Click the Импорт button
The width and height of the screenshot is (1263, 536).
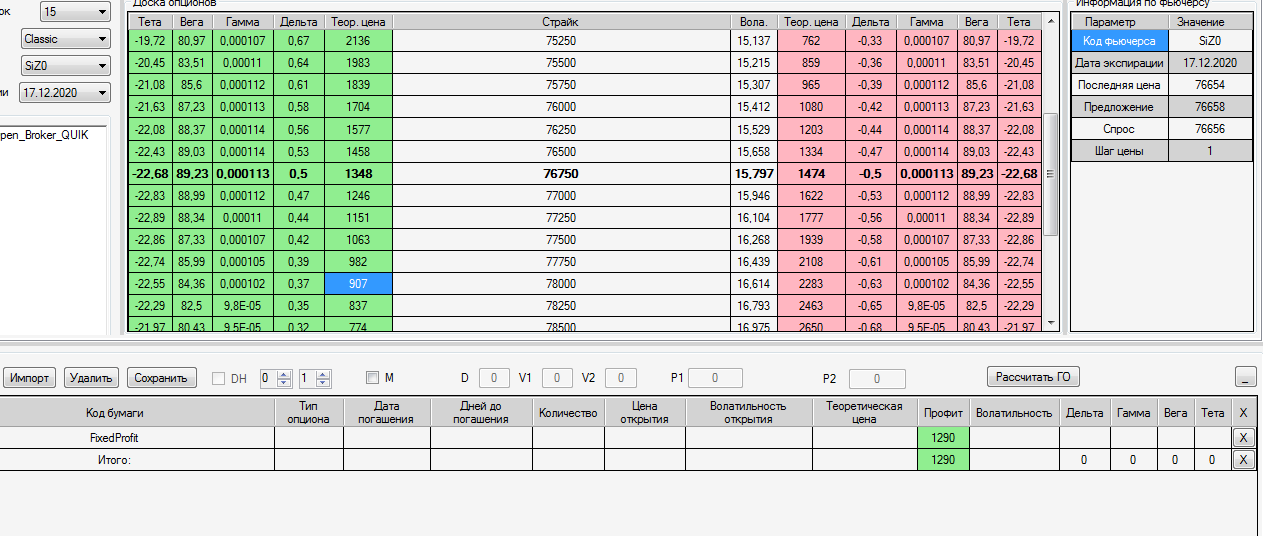pyautogui.click(x=30, y=378)
